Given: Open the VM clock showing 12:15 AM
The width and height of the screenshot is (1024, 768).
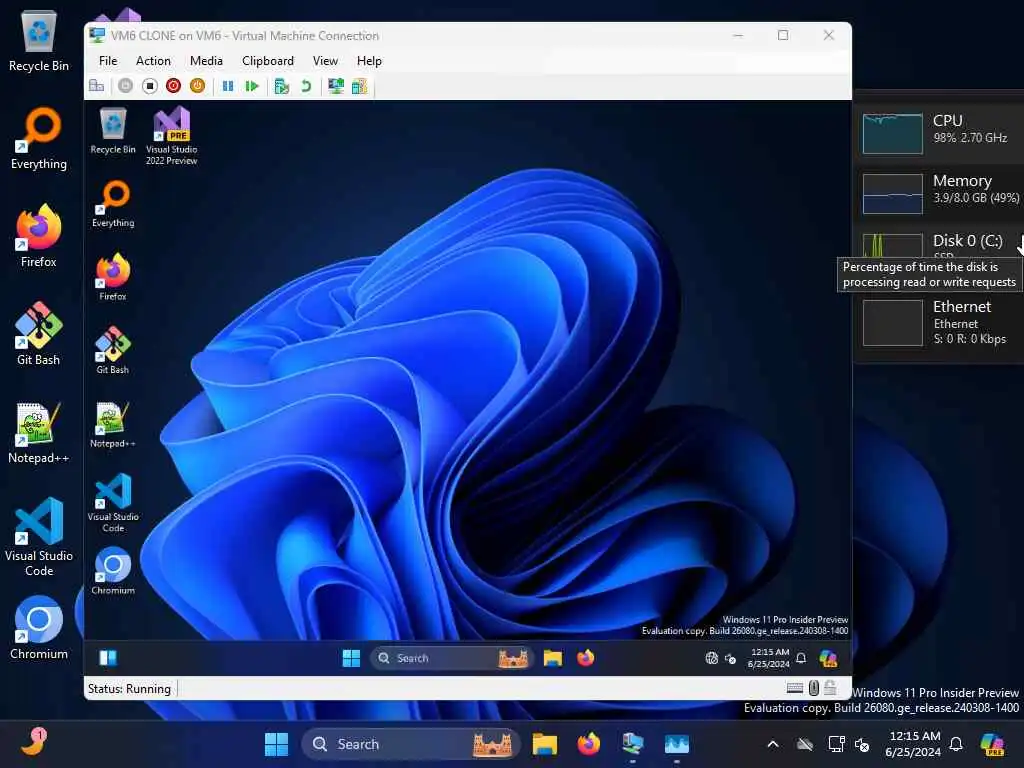Looking at the screenshot, I should [x=769, y=658].
